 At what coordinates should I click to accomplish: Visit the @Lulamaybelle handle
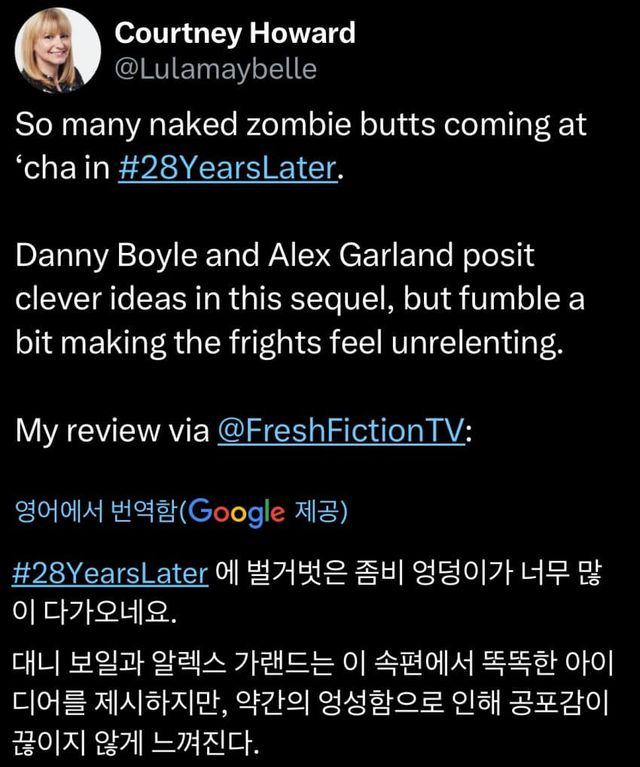(x=216, y=69)
